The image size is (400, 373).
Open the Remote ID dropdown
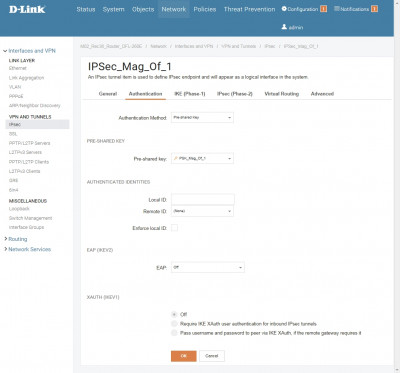pyautogui.click(x=202, y=211)
